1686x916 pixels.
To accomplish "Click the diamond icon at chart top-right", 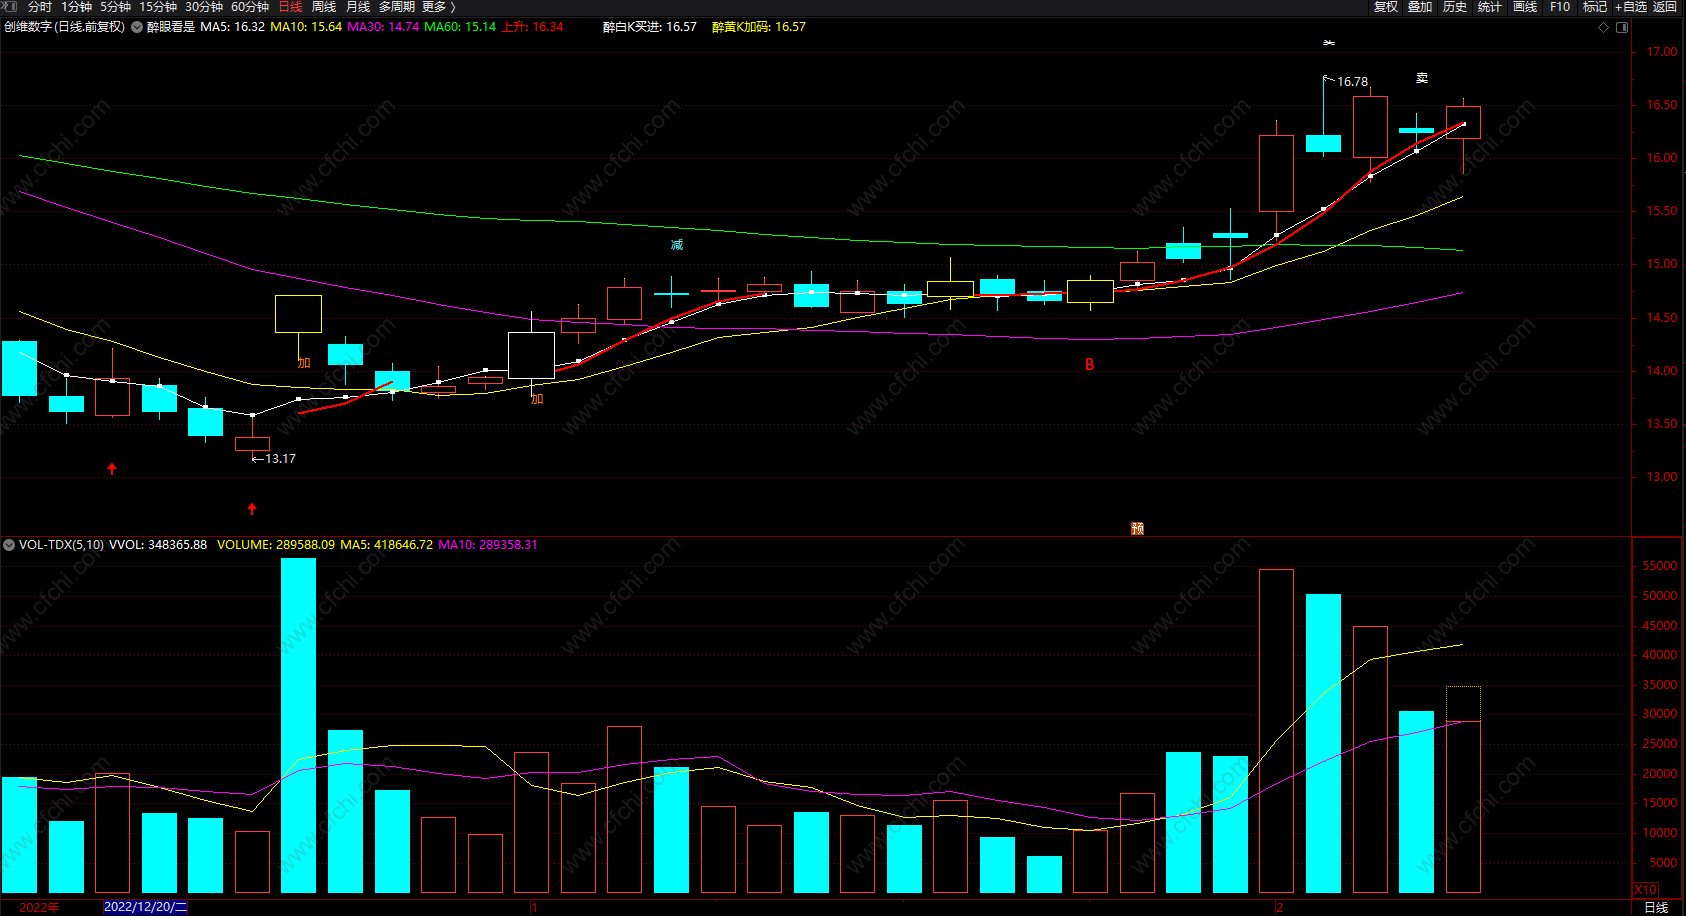I will click(x=1603, y=27).
